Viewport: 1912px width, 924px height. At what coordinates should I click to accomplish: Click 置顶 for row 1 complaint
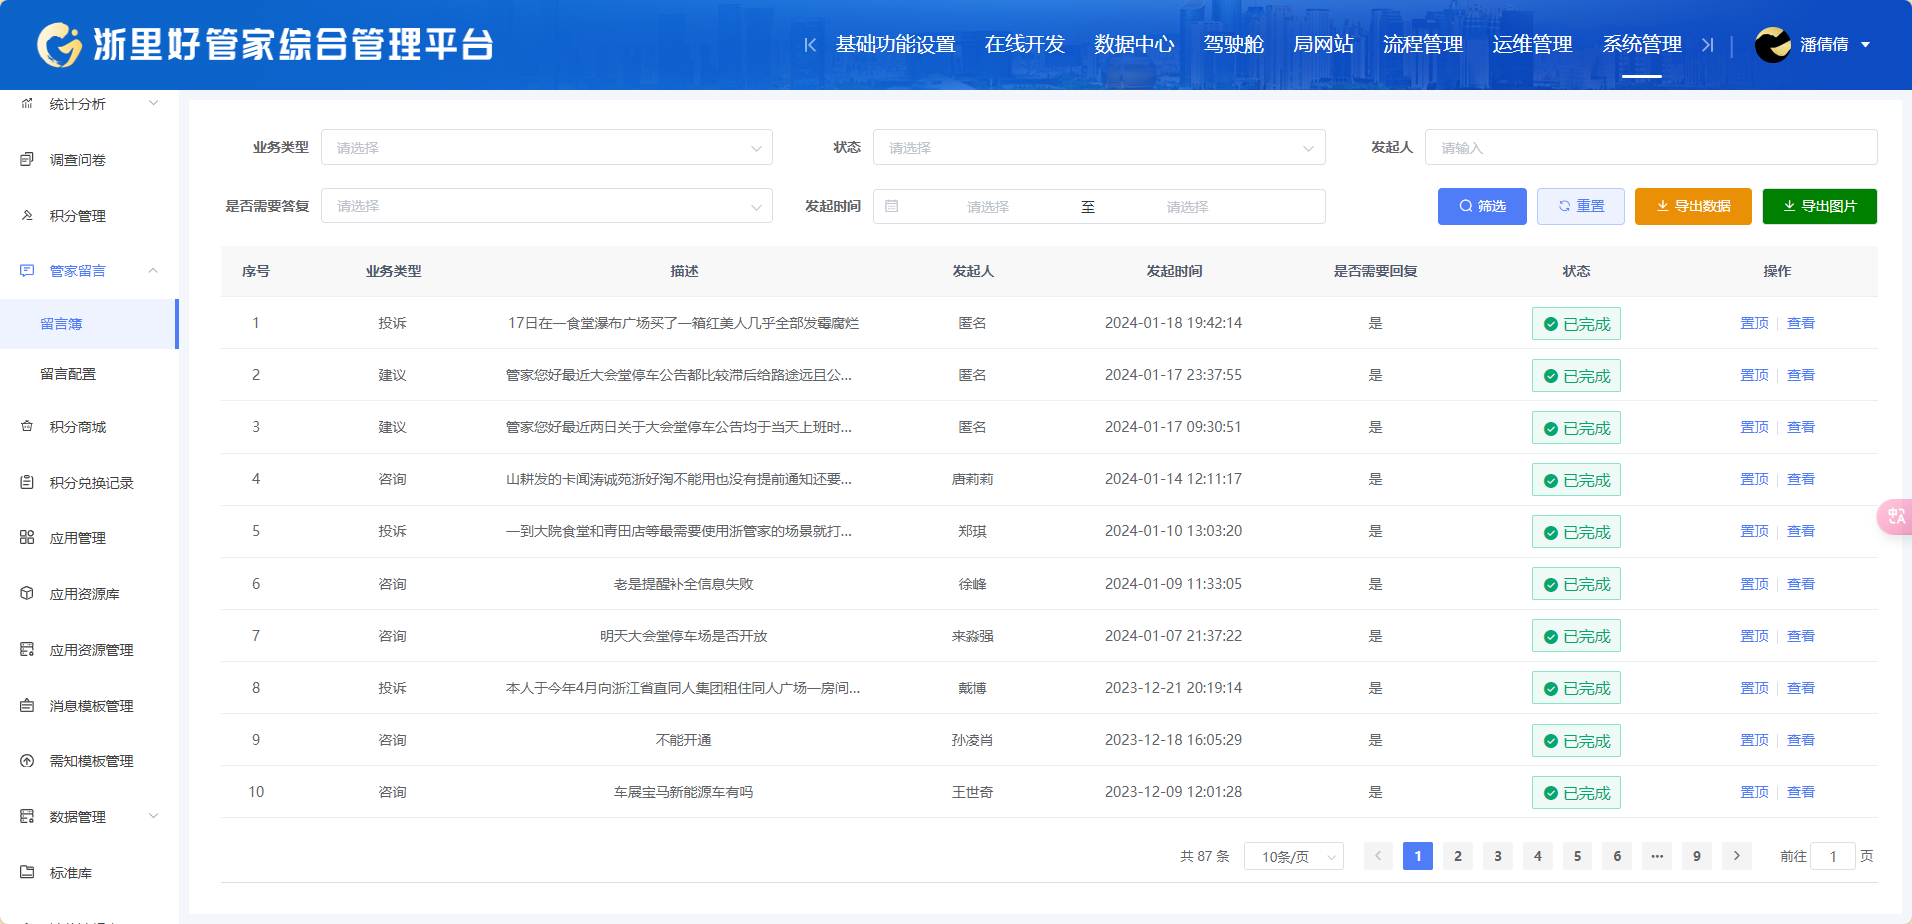coord(1754,323)
